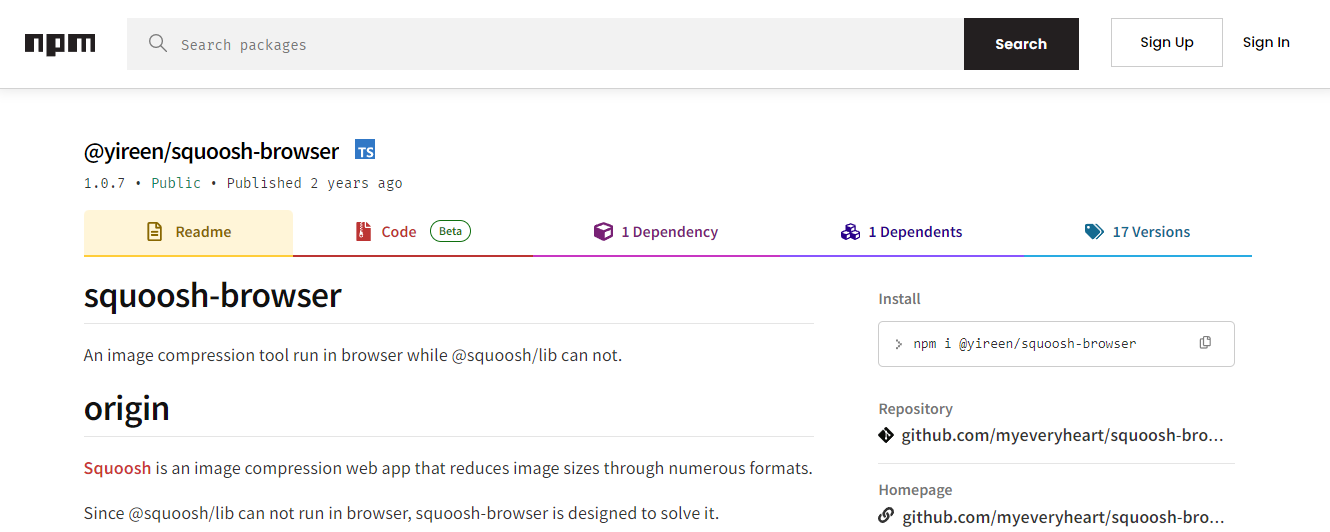This screenshot has width=1330, height=532.
Task: Click the Homepage label
Action: [915, 490]
